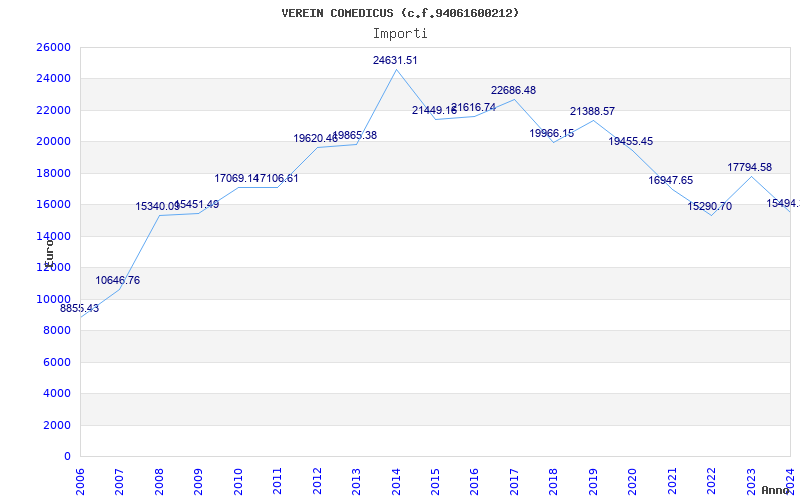Select the 6000 y-axis tick label
Screen dimensions: 800x500
pyautogui.click(x=57, y=362)
